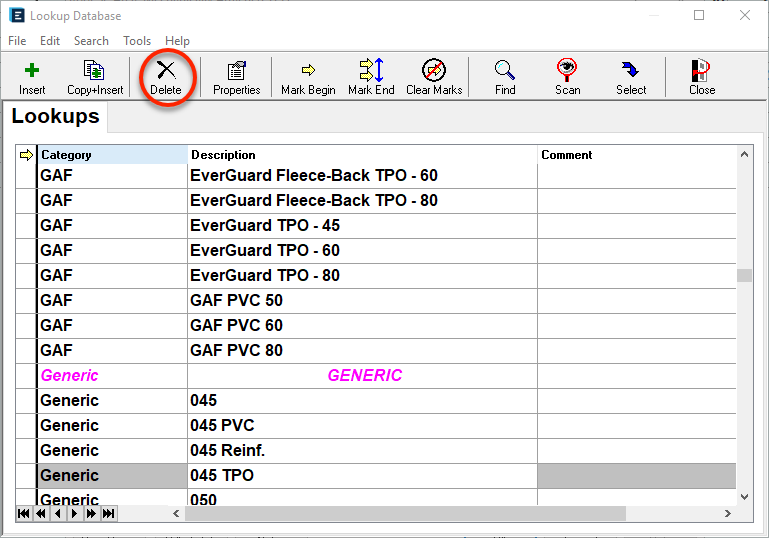Select EverGuard TPO - 60 cell
The image size is (769, 538).
(x=362, y=251)
